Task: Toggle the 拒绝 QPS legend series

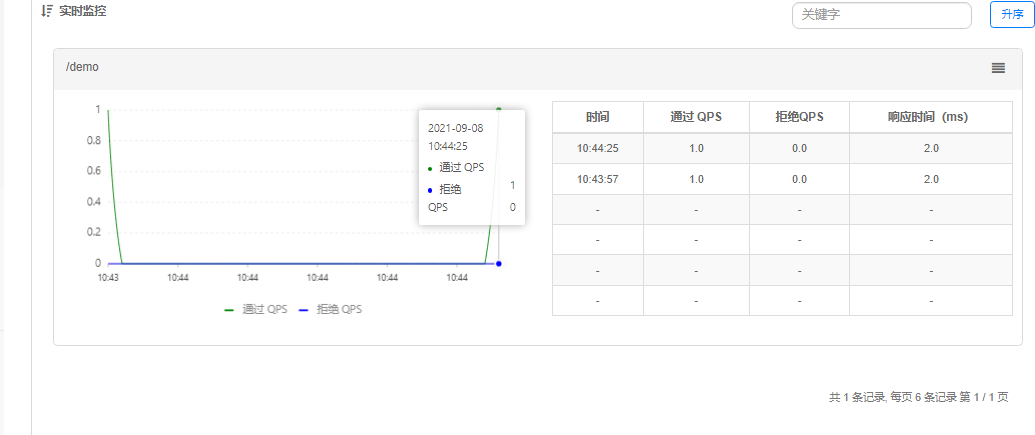Action: coord(330,309)
